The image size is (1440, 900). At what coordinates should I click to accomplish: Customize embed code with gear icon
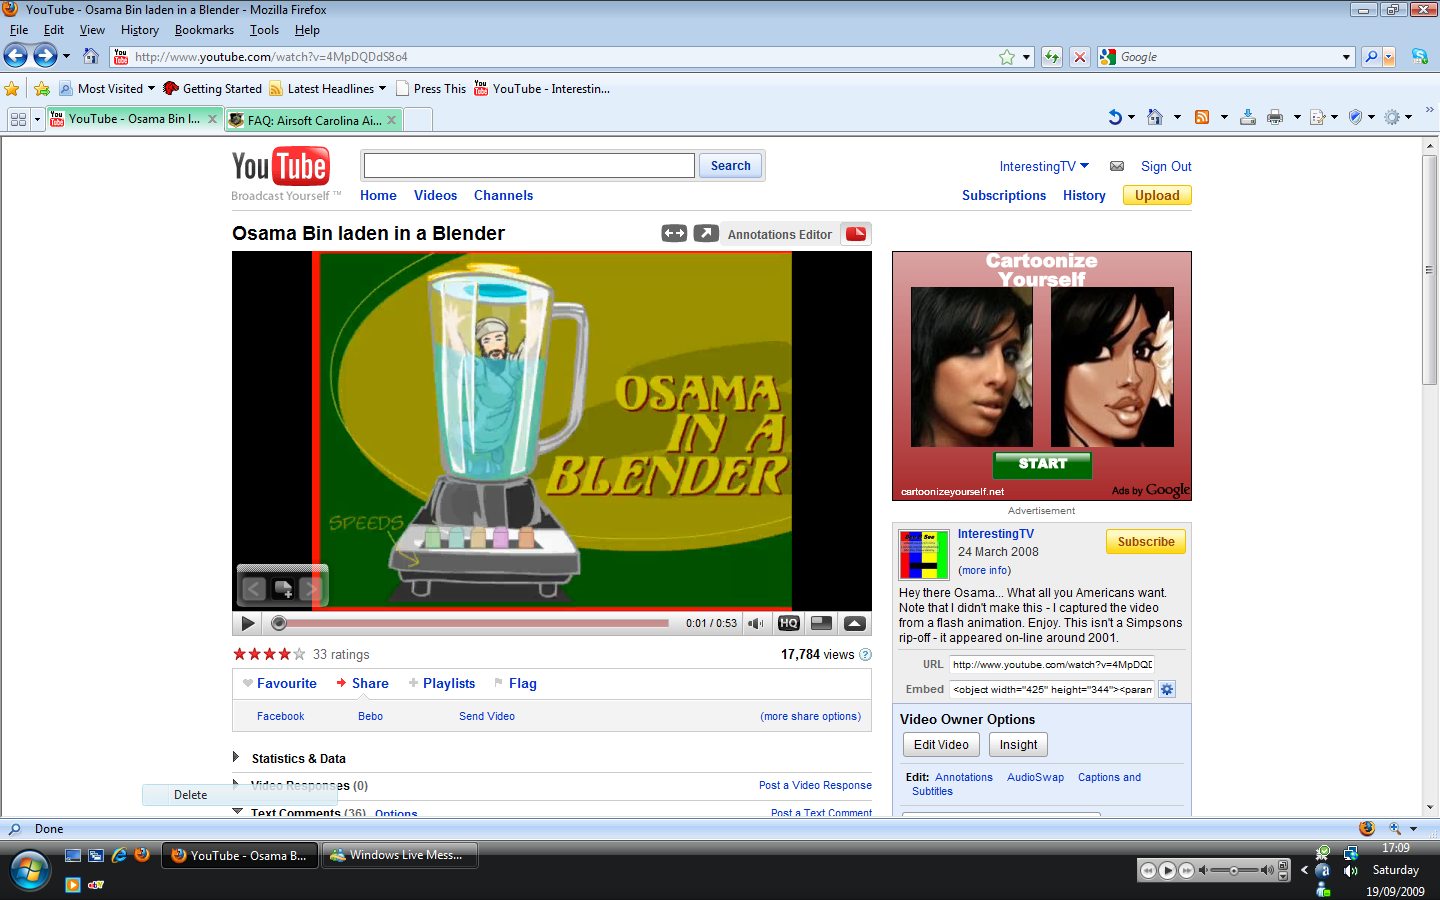pyautogui.click(x=1167, y=689)
